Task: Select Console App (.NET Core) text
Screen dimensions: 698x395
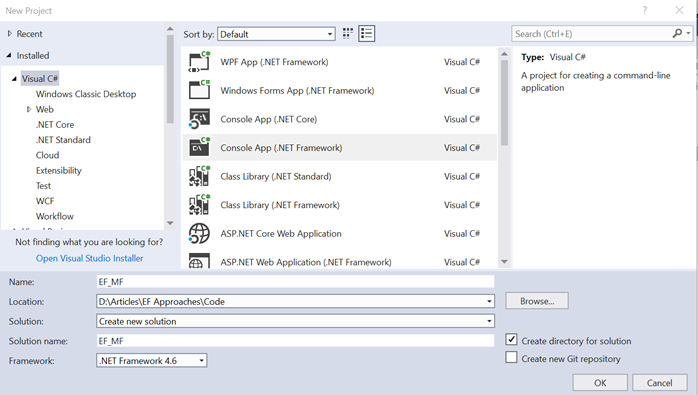Action: pyautogui.click(x=269, y=119)
